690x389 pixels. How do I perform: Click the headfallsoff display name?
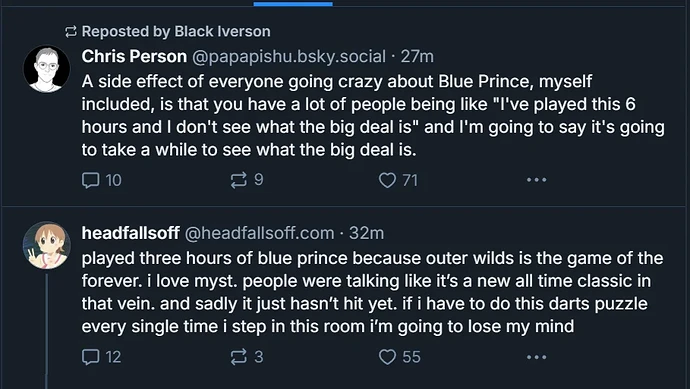[130, 233]
